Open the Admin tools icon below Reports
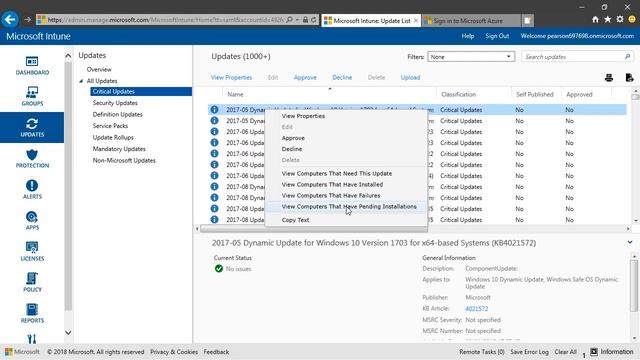The image size is (640, 360). (x=32, y=339)
